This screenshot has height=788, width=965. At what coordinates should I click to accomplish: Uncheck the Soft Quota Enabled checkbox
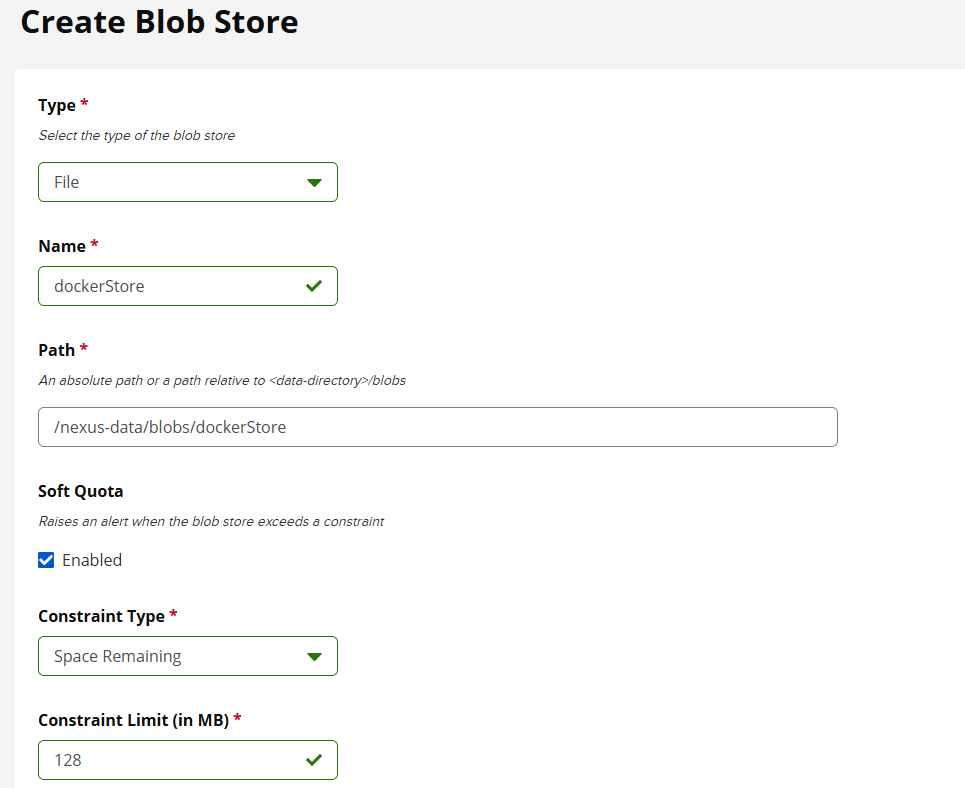[x=46, y=560]
